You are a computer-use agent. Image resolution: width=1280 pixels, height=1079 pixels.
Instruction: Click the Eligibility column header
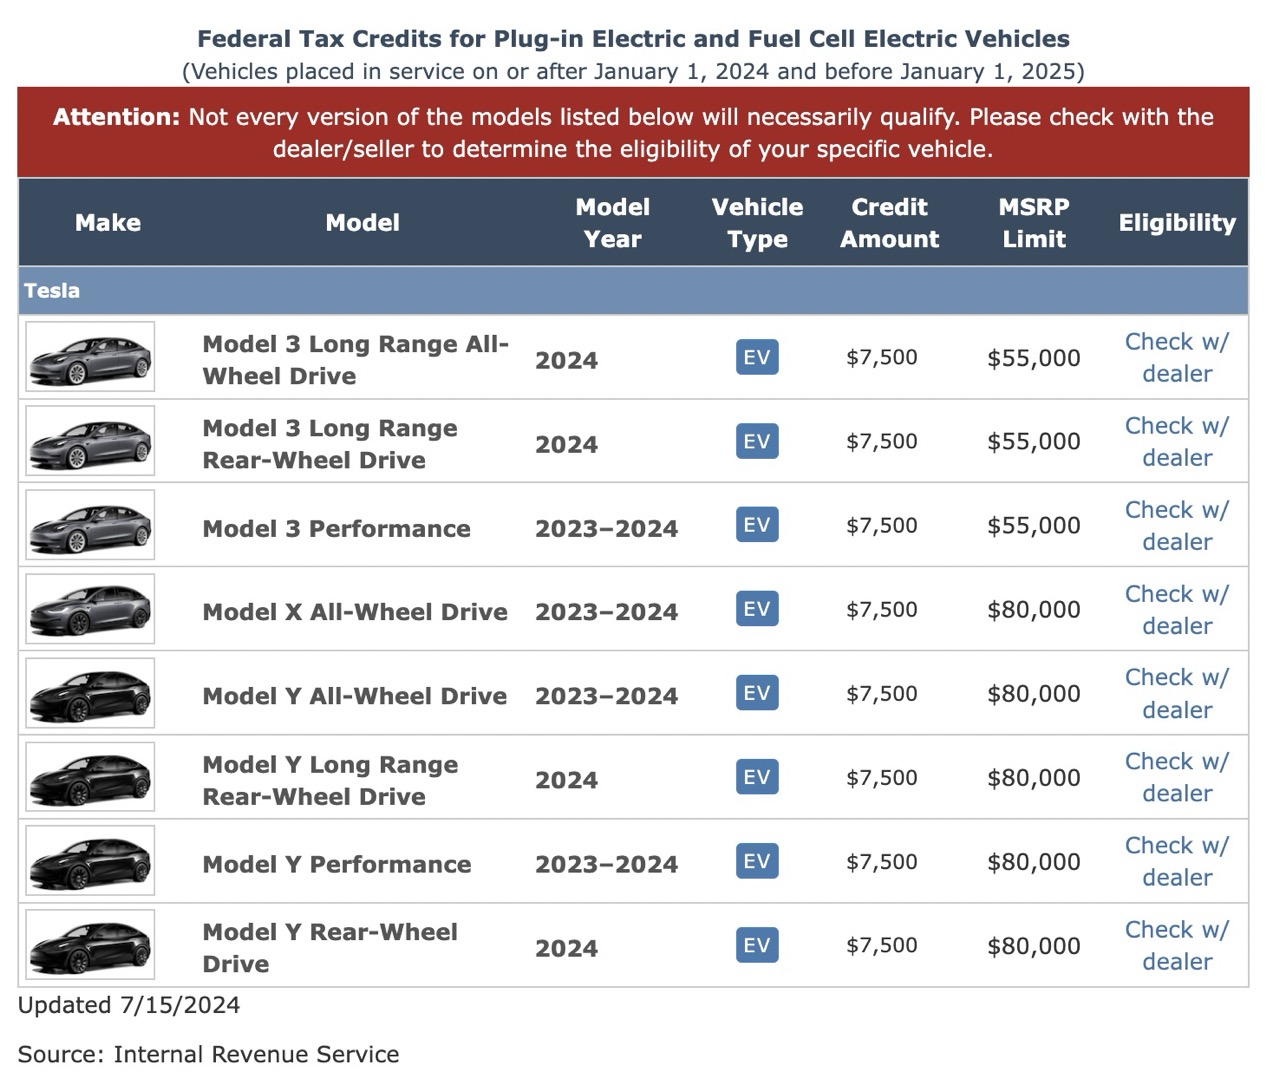(1177, 223)
